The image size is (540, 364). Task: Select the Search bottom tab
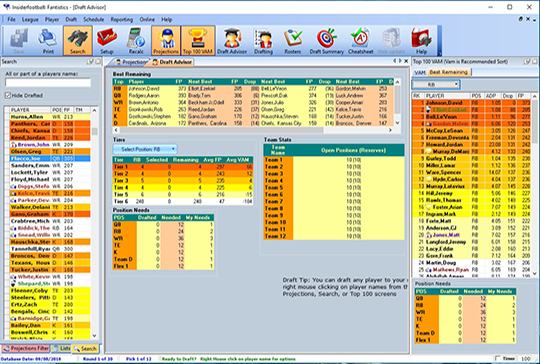coord(85,349)
